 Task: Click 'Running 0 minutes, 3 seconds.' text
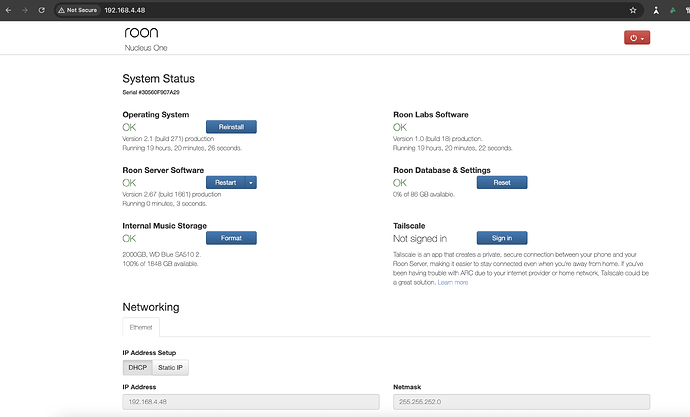coord(165,204)
